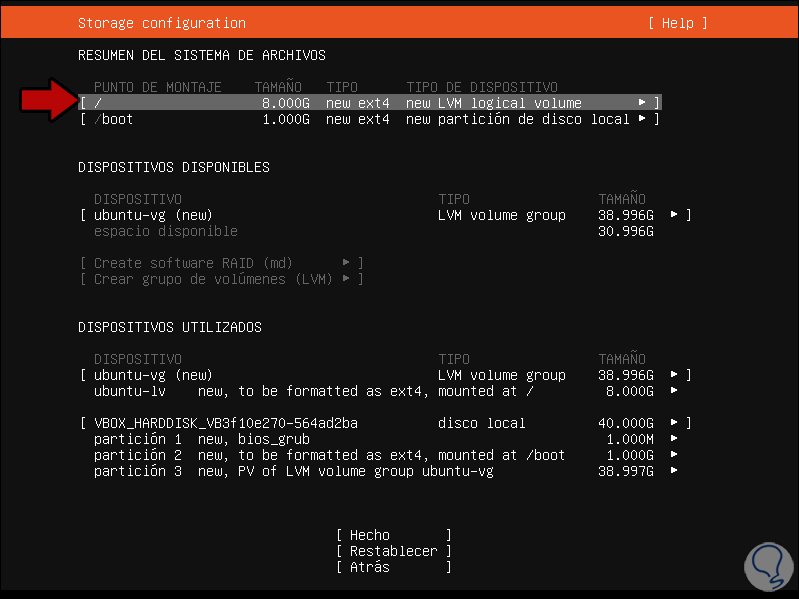Select used ubuntu-vg device entry

(153, 375)
